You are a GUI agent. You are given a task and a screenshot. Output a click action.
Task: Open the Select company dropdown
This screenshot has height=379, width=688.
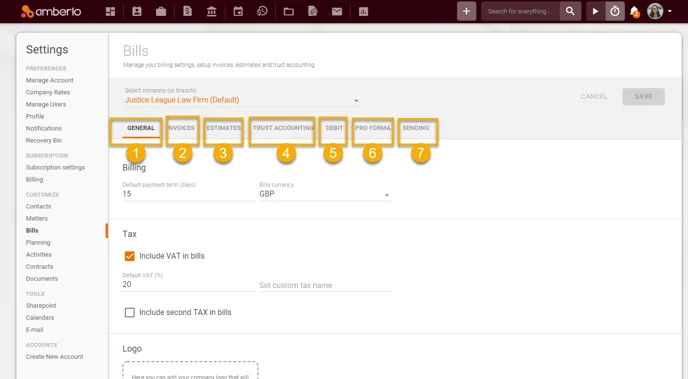pos(242,100)
